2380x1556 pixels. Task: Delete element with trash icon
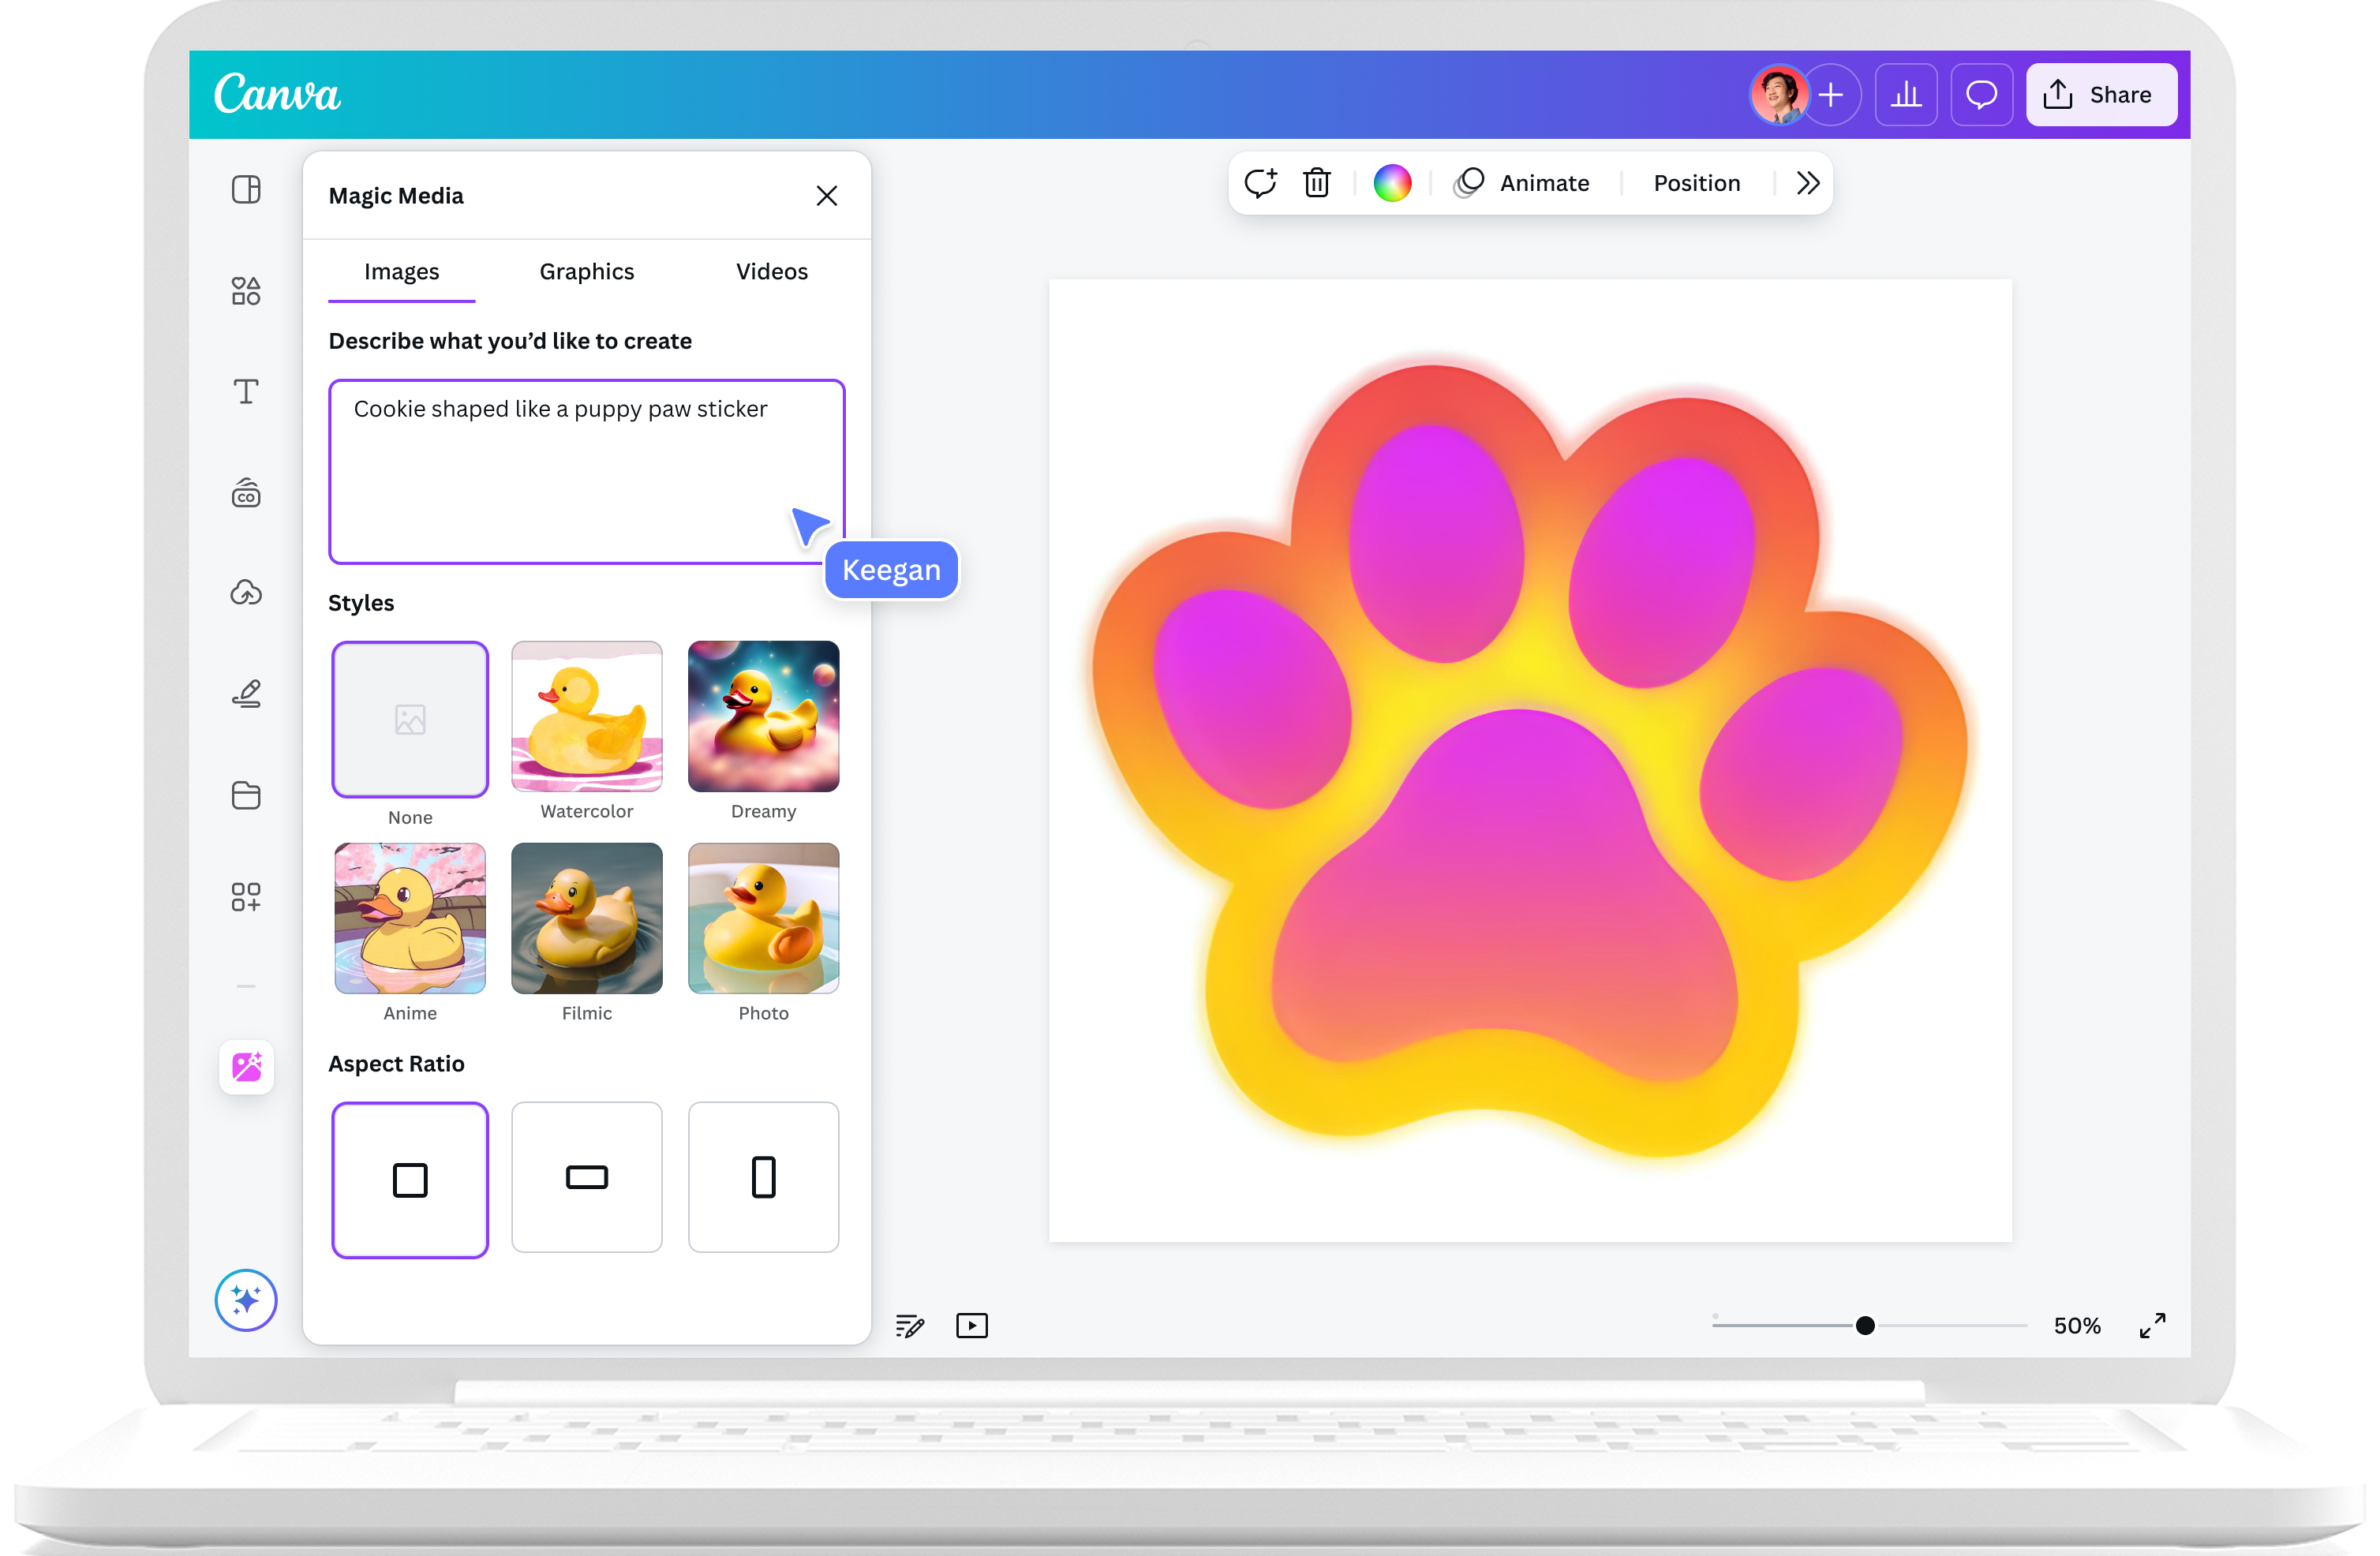coord(1317,183)
